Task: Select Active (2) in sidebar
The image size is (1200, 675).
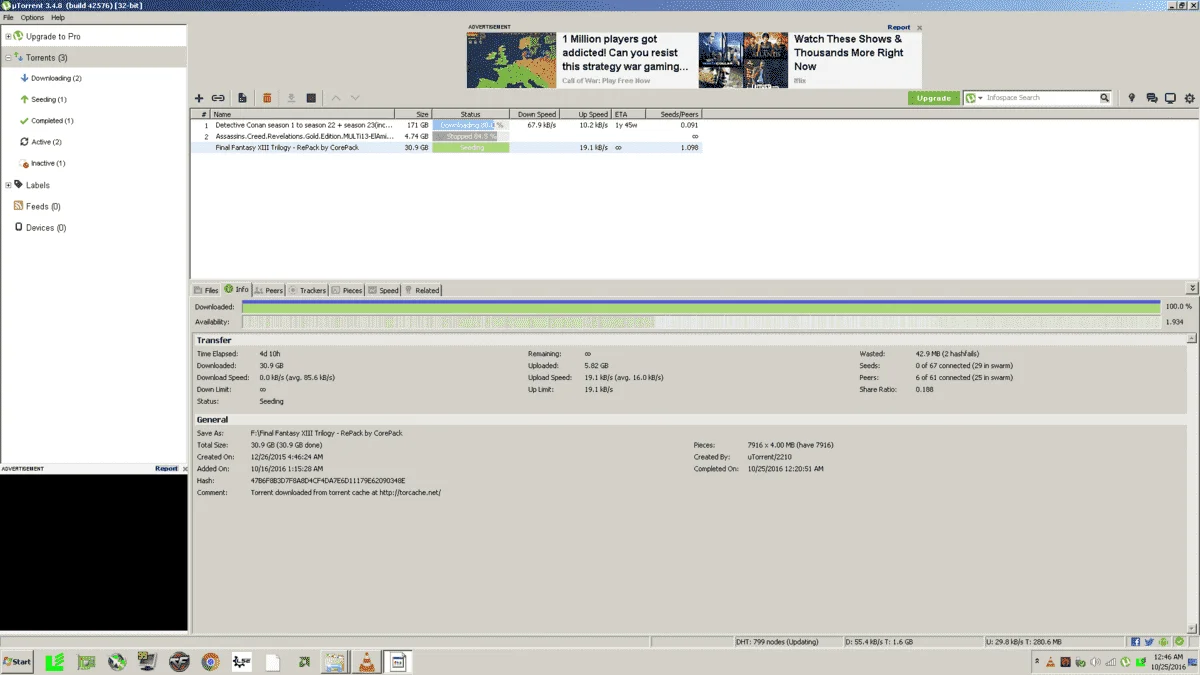Action: tap(46, 142)
